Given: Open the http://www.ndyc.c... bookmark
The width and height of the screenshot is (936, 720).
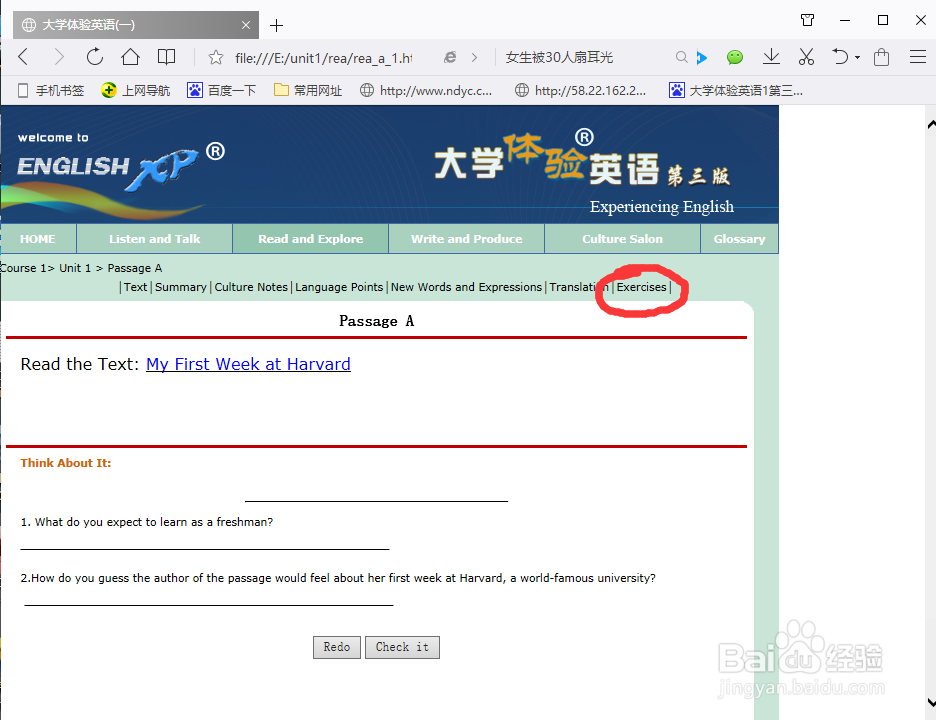Looking at the screenshot, I should click(426, 90).
